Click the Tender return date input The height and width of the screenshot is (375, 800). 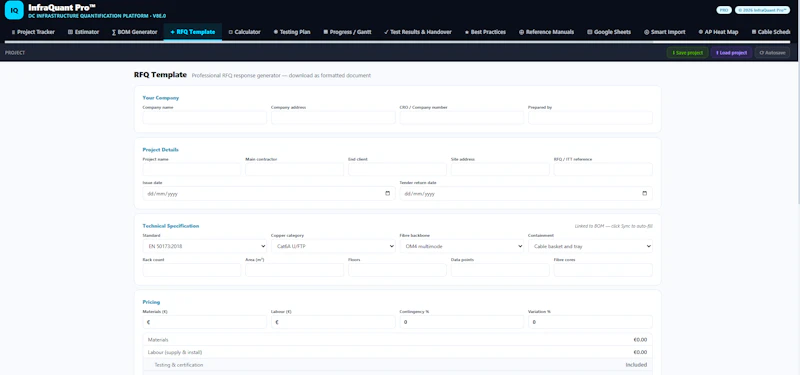pos(526,193)
